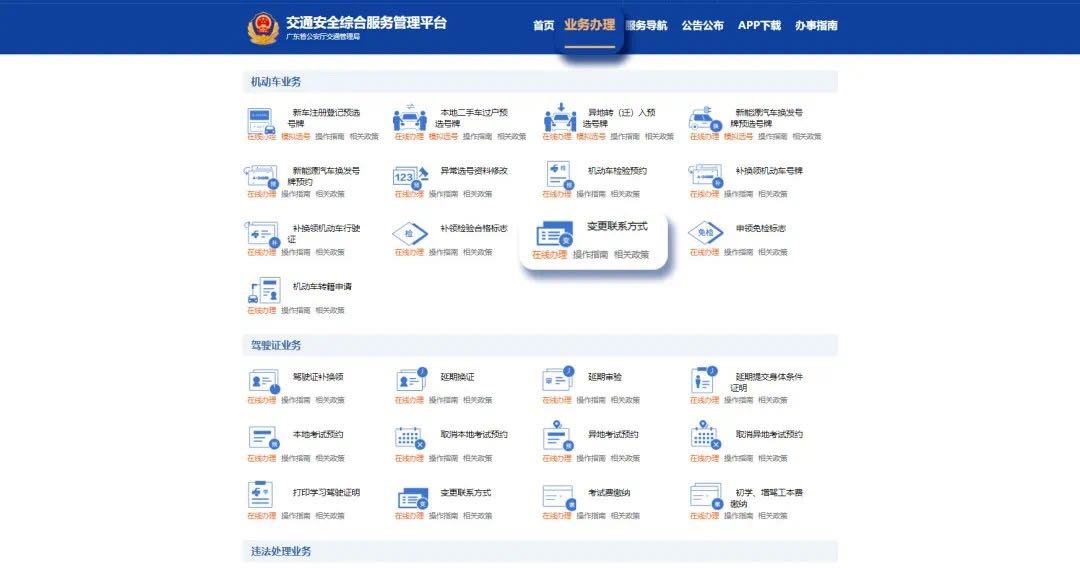Click the 延期审验 icon
Screen dimensions: 1080x568
[x=559, y=379]
